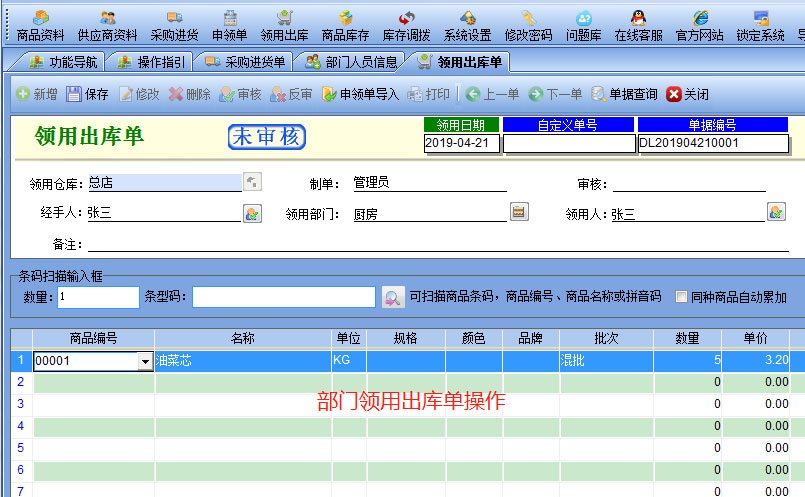
Task: Click the 领用日期 date field
Action: [x=461, y=143]
